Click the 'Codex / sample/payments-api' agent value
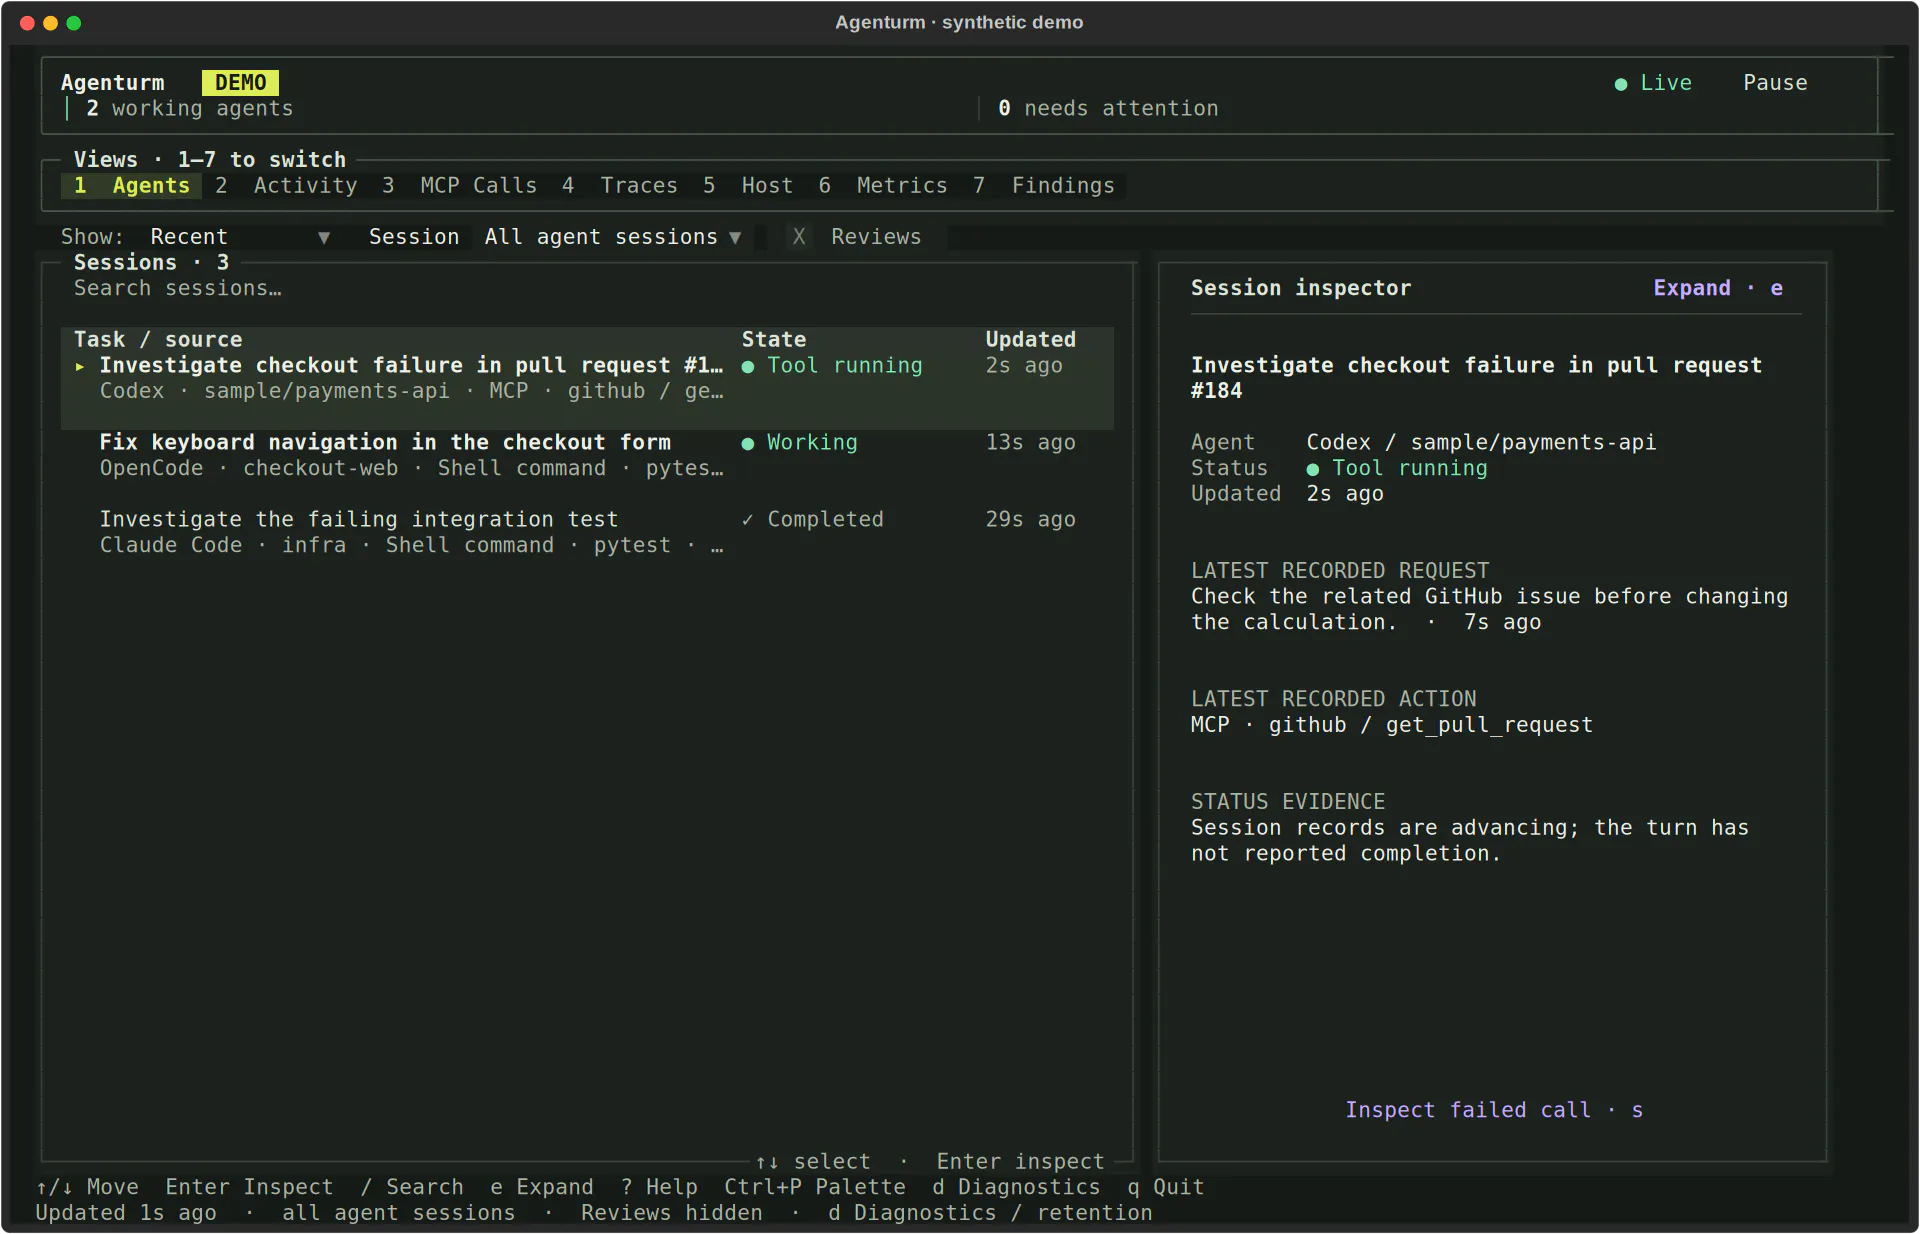This screenshot has width=1920, height=1234. click(1481, 442)
